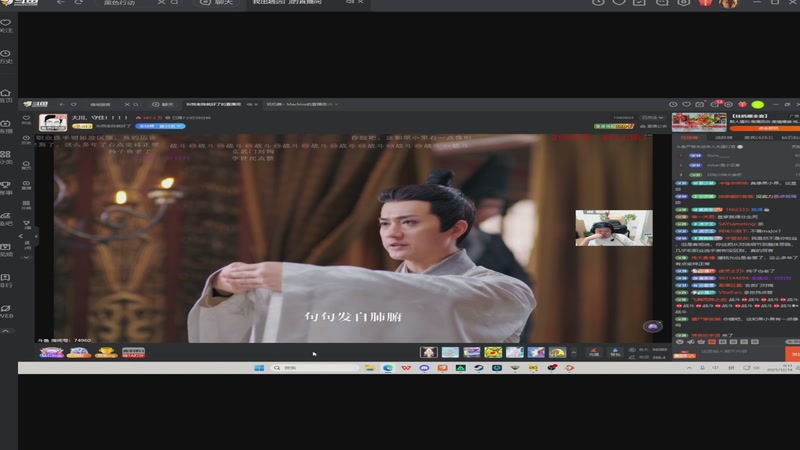Open 鱼吧 in the outer left sidebar
This screenshot has width=800, height=450.
coord(6,219)
